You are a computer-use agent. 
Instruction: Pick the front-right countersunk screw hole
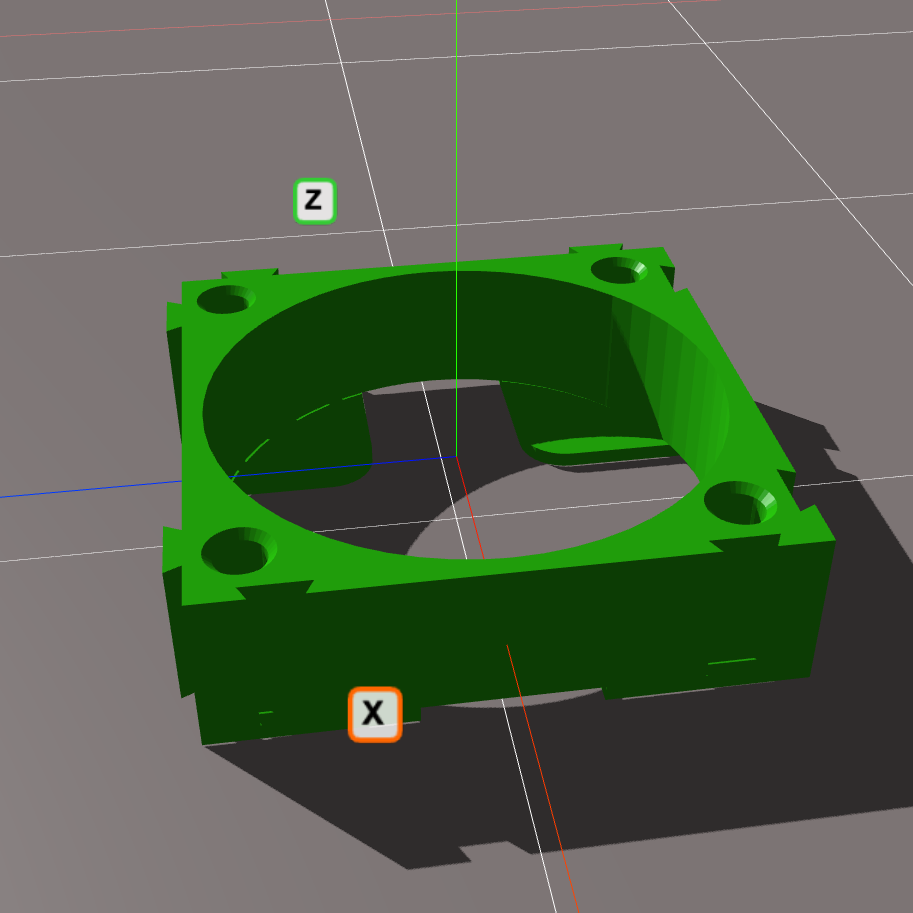click(x=740, y=502)
